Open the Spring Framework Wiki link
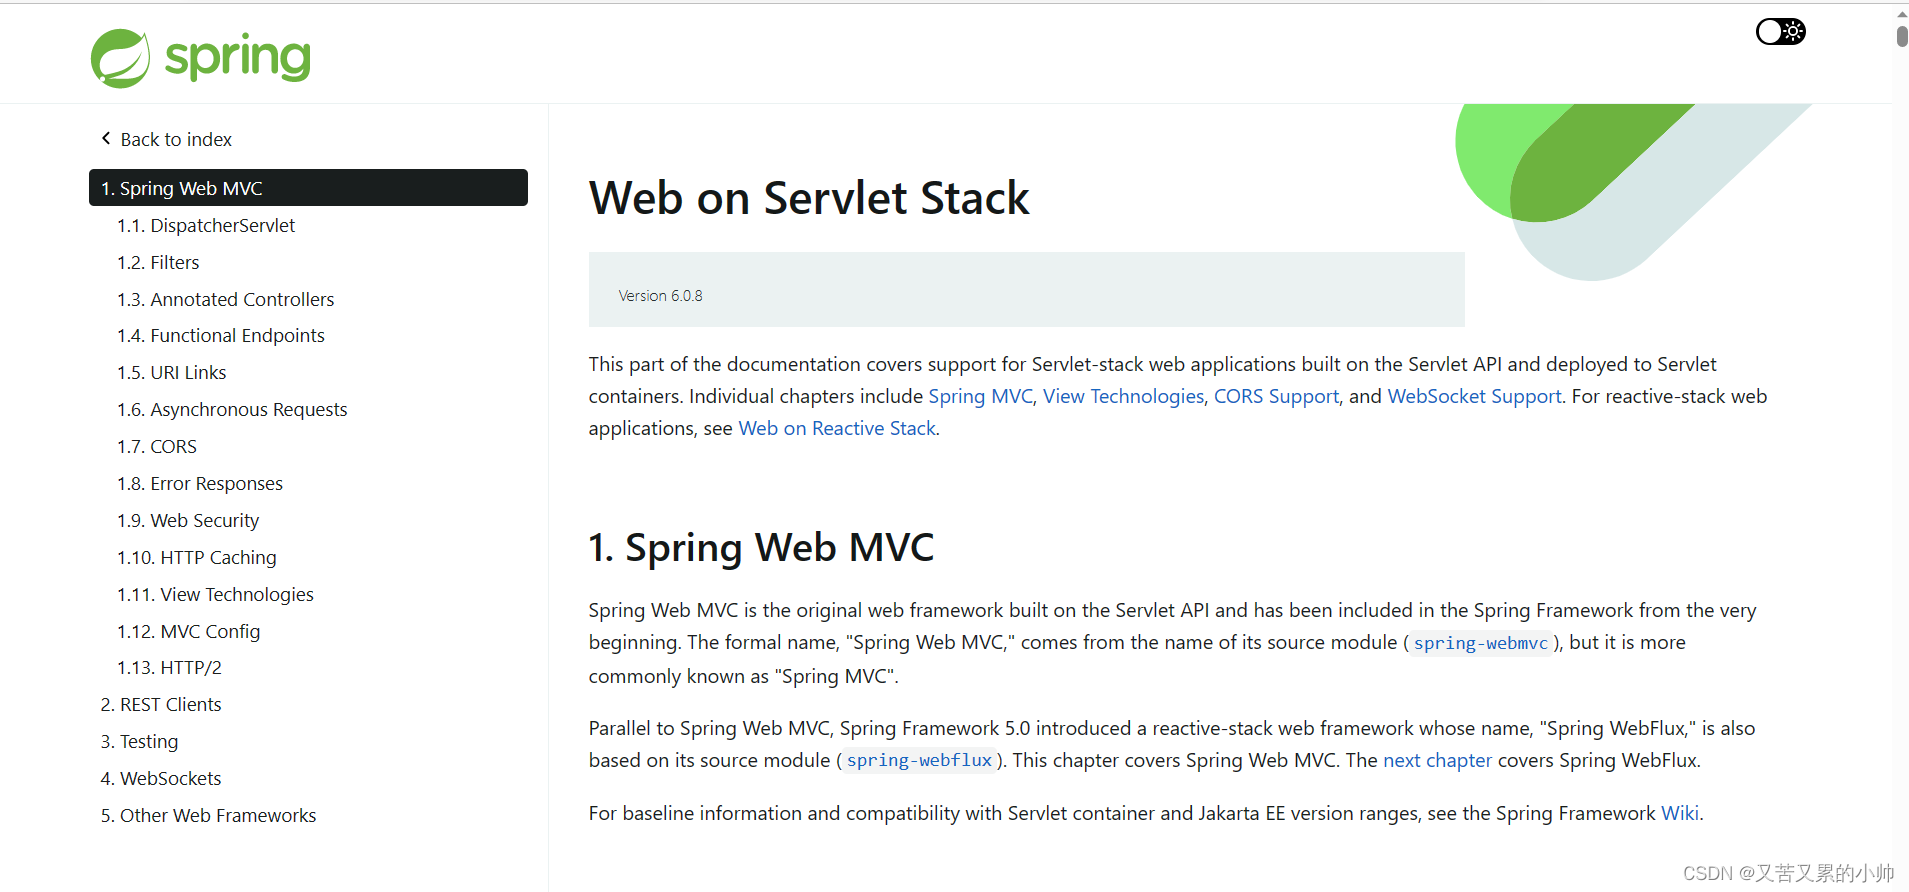The width and height of the screenshot is (1909, 892). tap(1679, 814)
